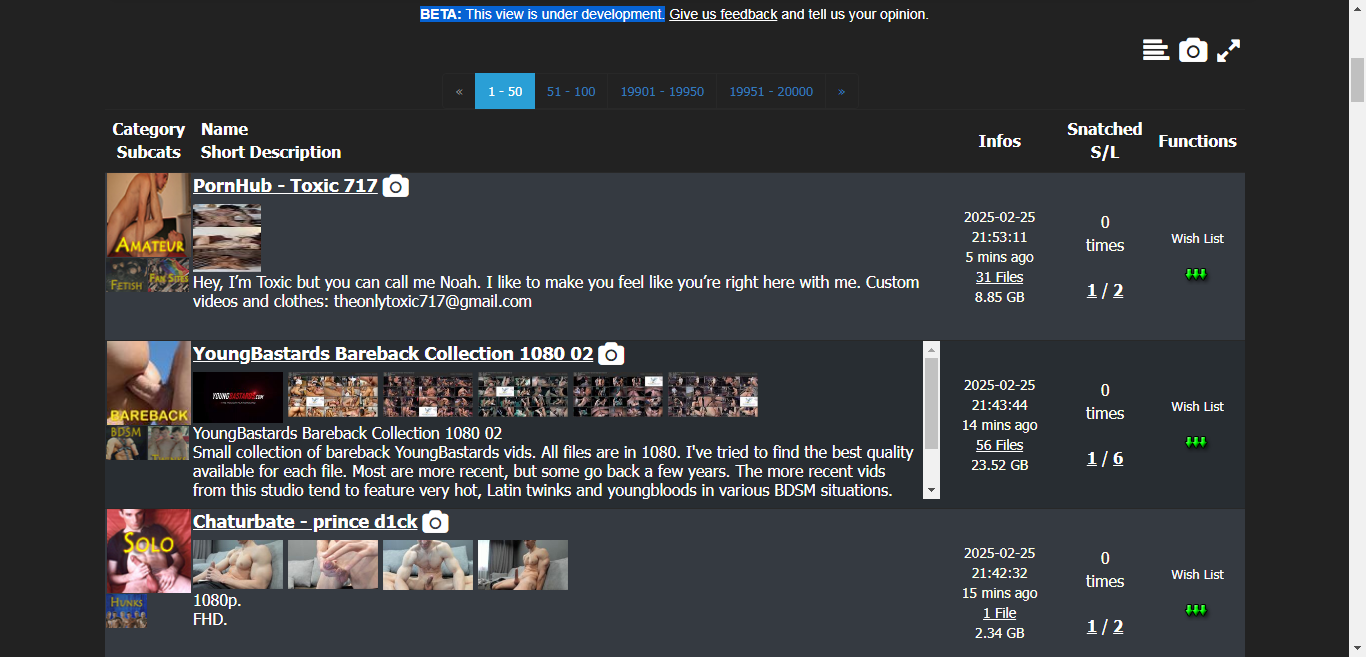The width and height of the screenshot is (1366, 657).
Task: Download second torrent via green arrows icon
Action: pos(1197,442)
